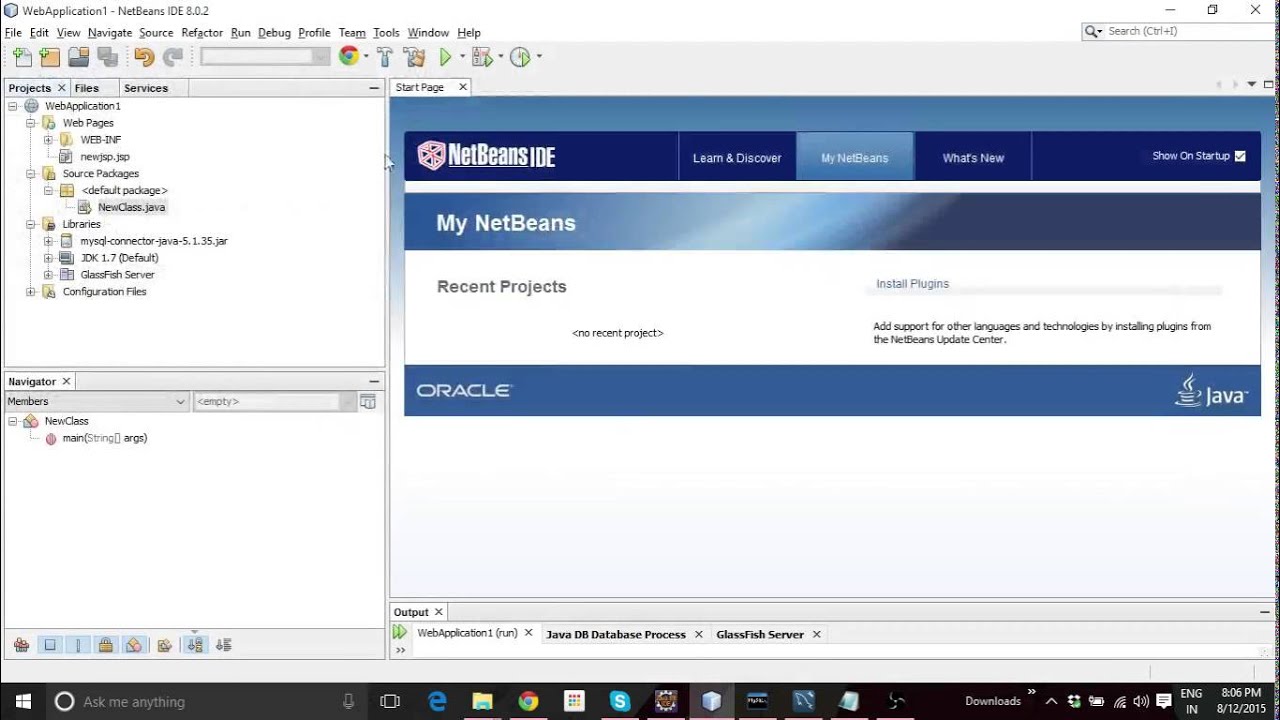
Task: Click the Save All toolbar icon
Action: (107, 57)
